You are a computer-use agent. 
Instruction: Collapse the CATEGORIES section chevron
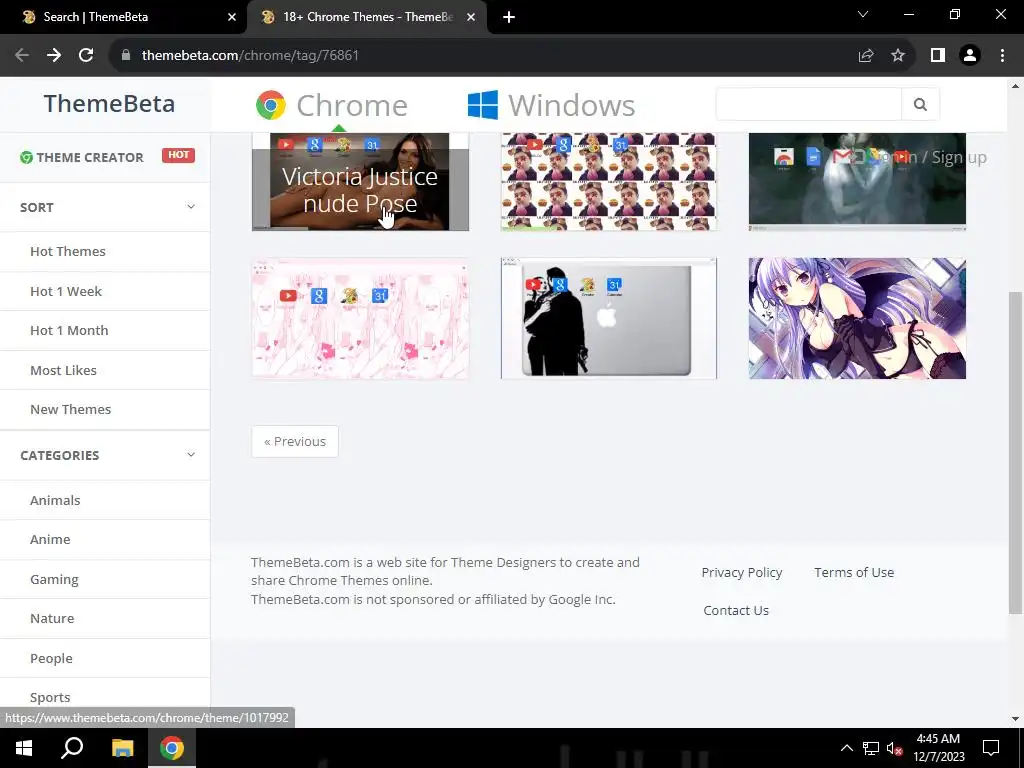point(191,455)
